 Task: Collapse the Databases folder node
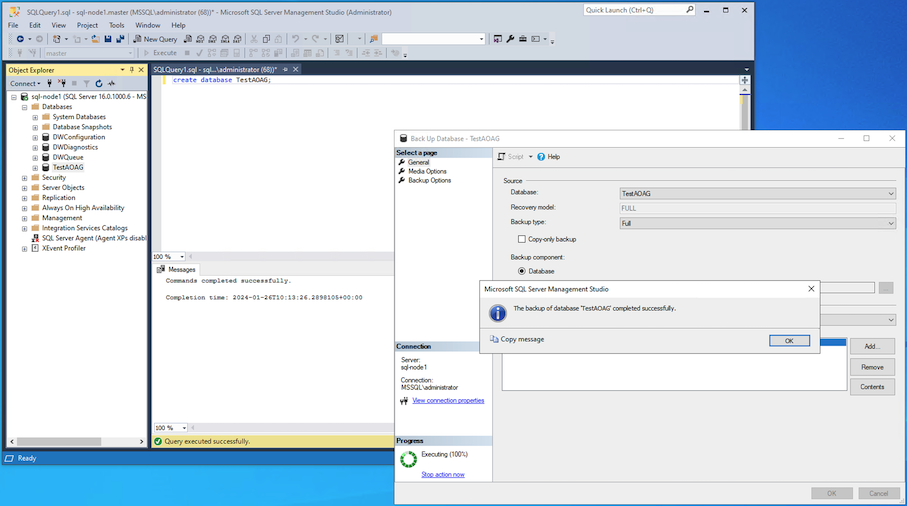point(24,107)
